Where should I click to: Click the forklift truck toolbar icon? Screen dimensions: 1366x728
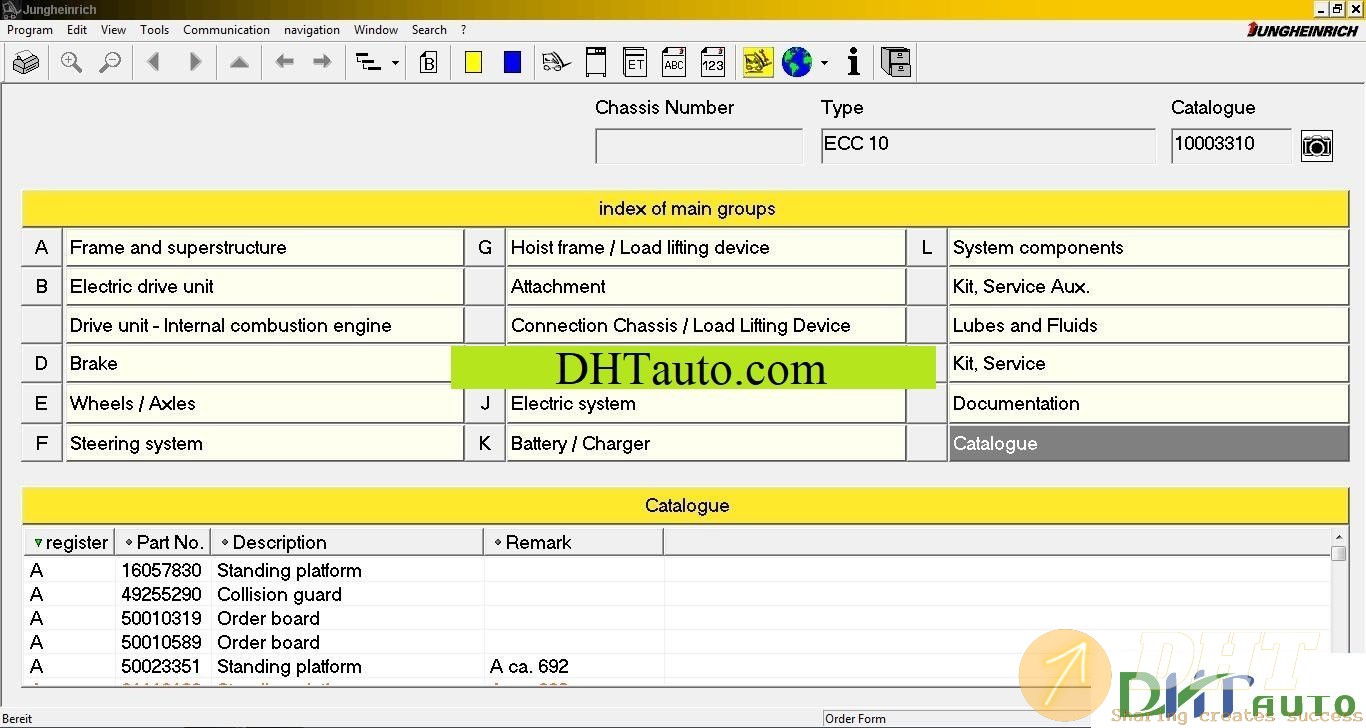tap(556, 63)
